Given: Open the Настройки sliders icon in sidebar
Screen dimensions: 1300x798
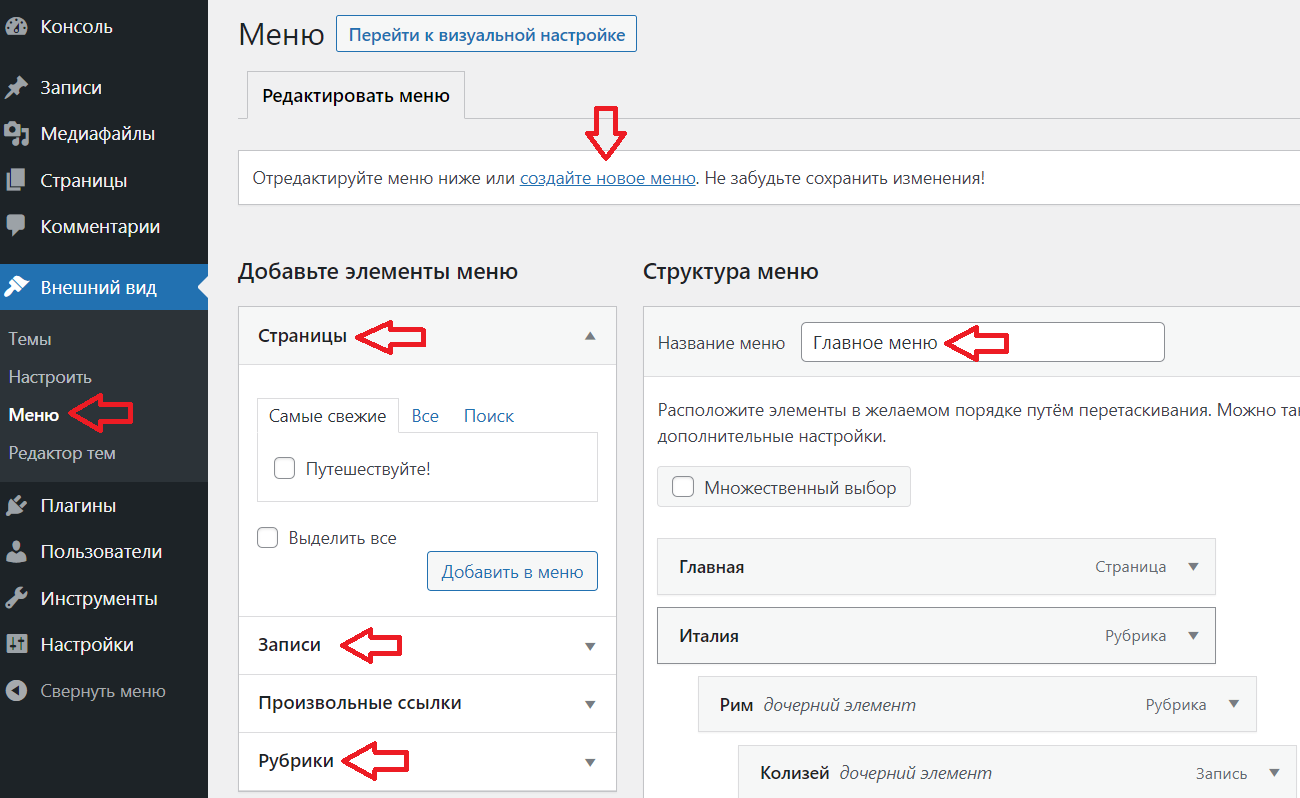Looking at the screenshot, I should click(x=15, y=645).
